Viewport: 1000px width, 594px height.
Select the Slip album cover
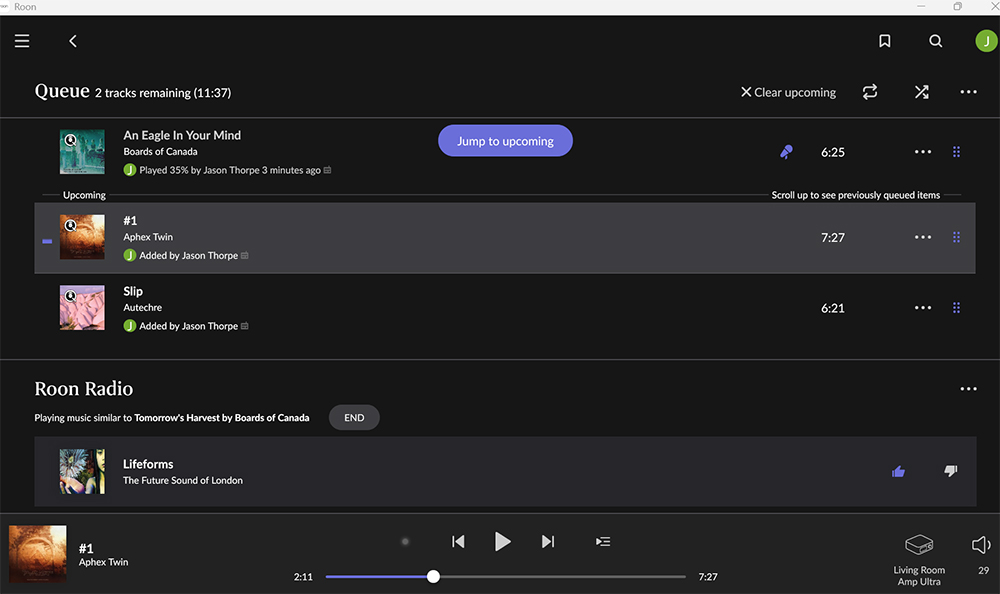click(82, 308)
